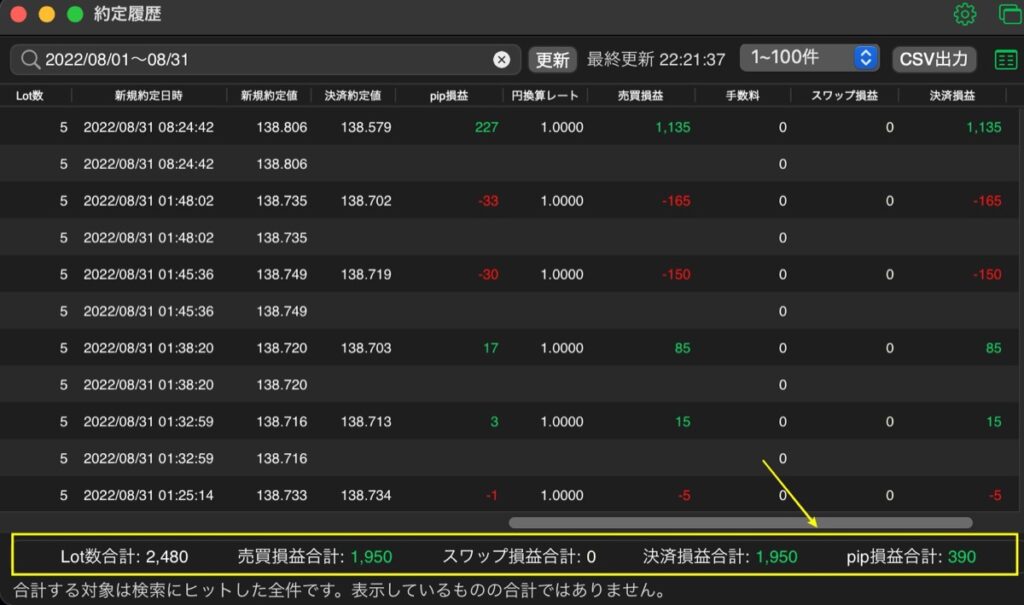This screenshot has width=1024, height=605.
Task: Click the Lot数合計 2,480 total
Action: [124, 557]
